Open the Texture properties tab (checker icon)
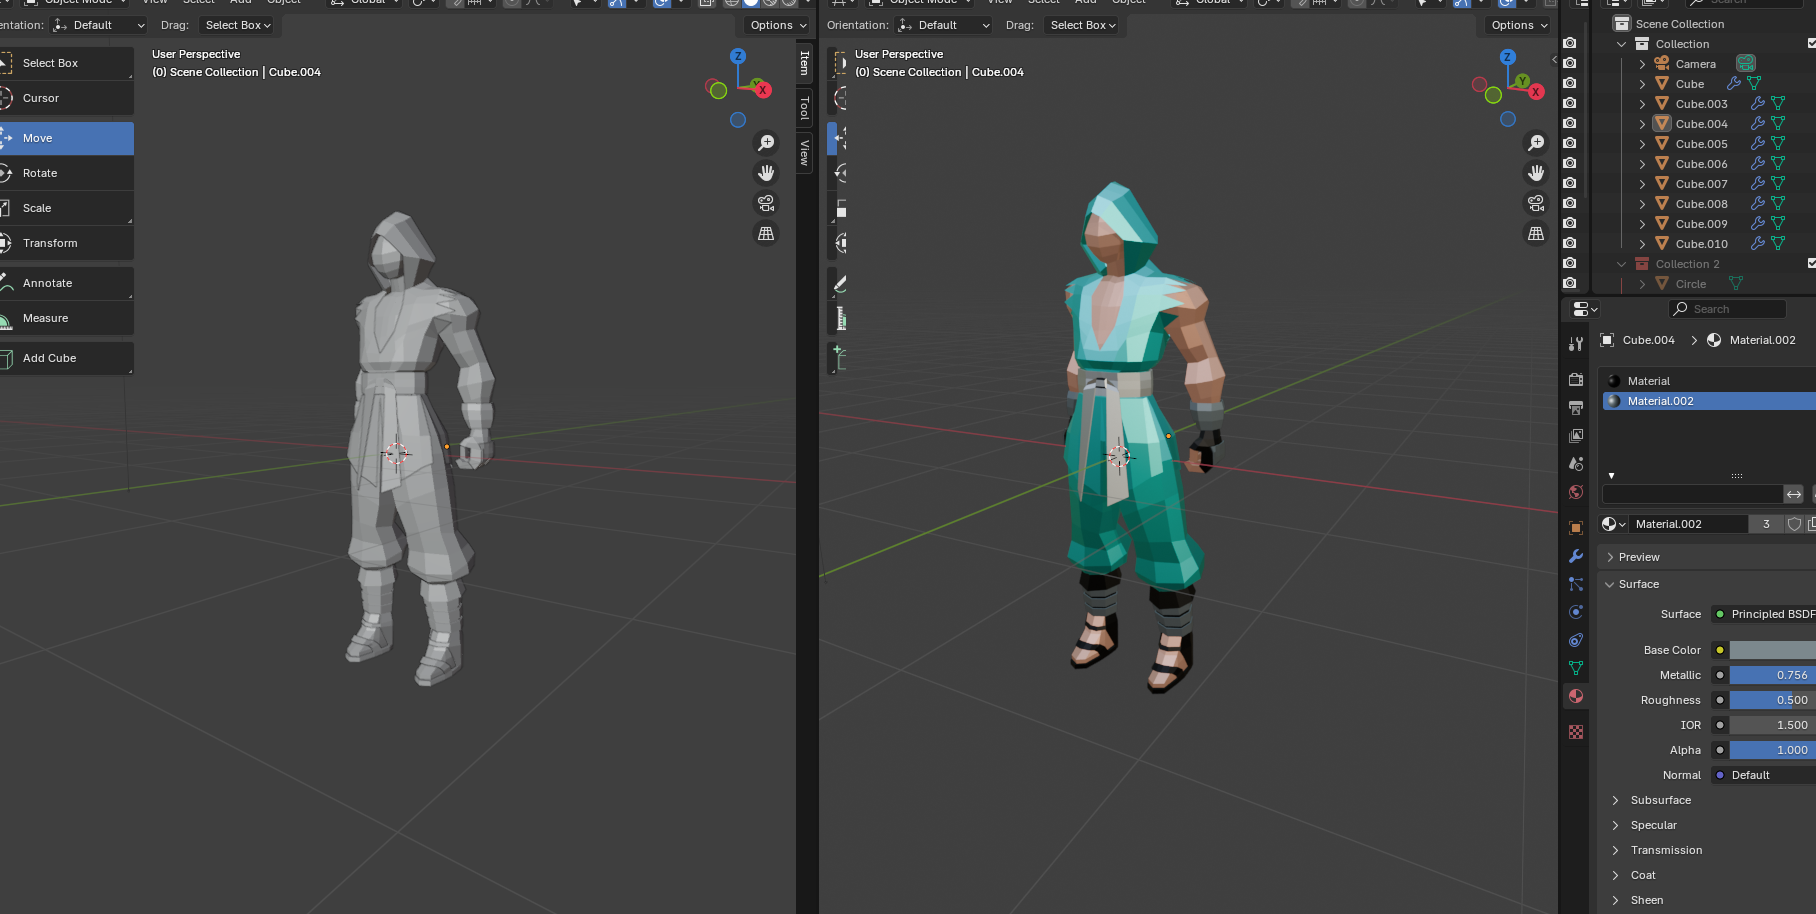Image resolution: width=1816 pixels, height=914 pixels. (1576, 732)
